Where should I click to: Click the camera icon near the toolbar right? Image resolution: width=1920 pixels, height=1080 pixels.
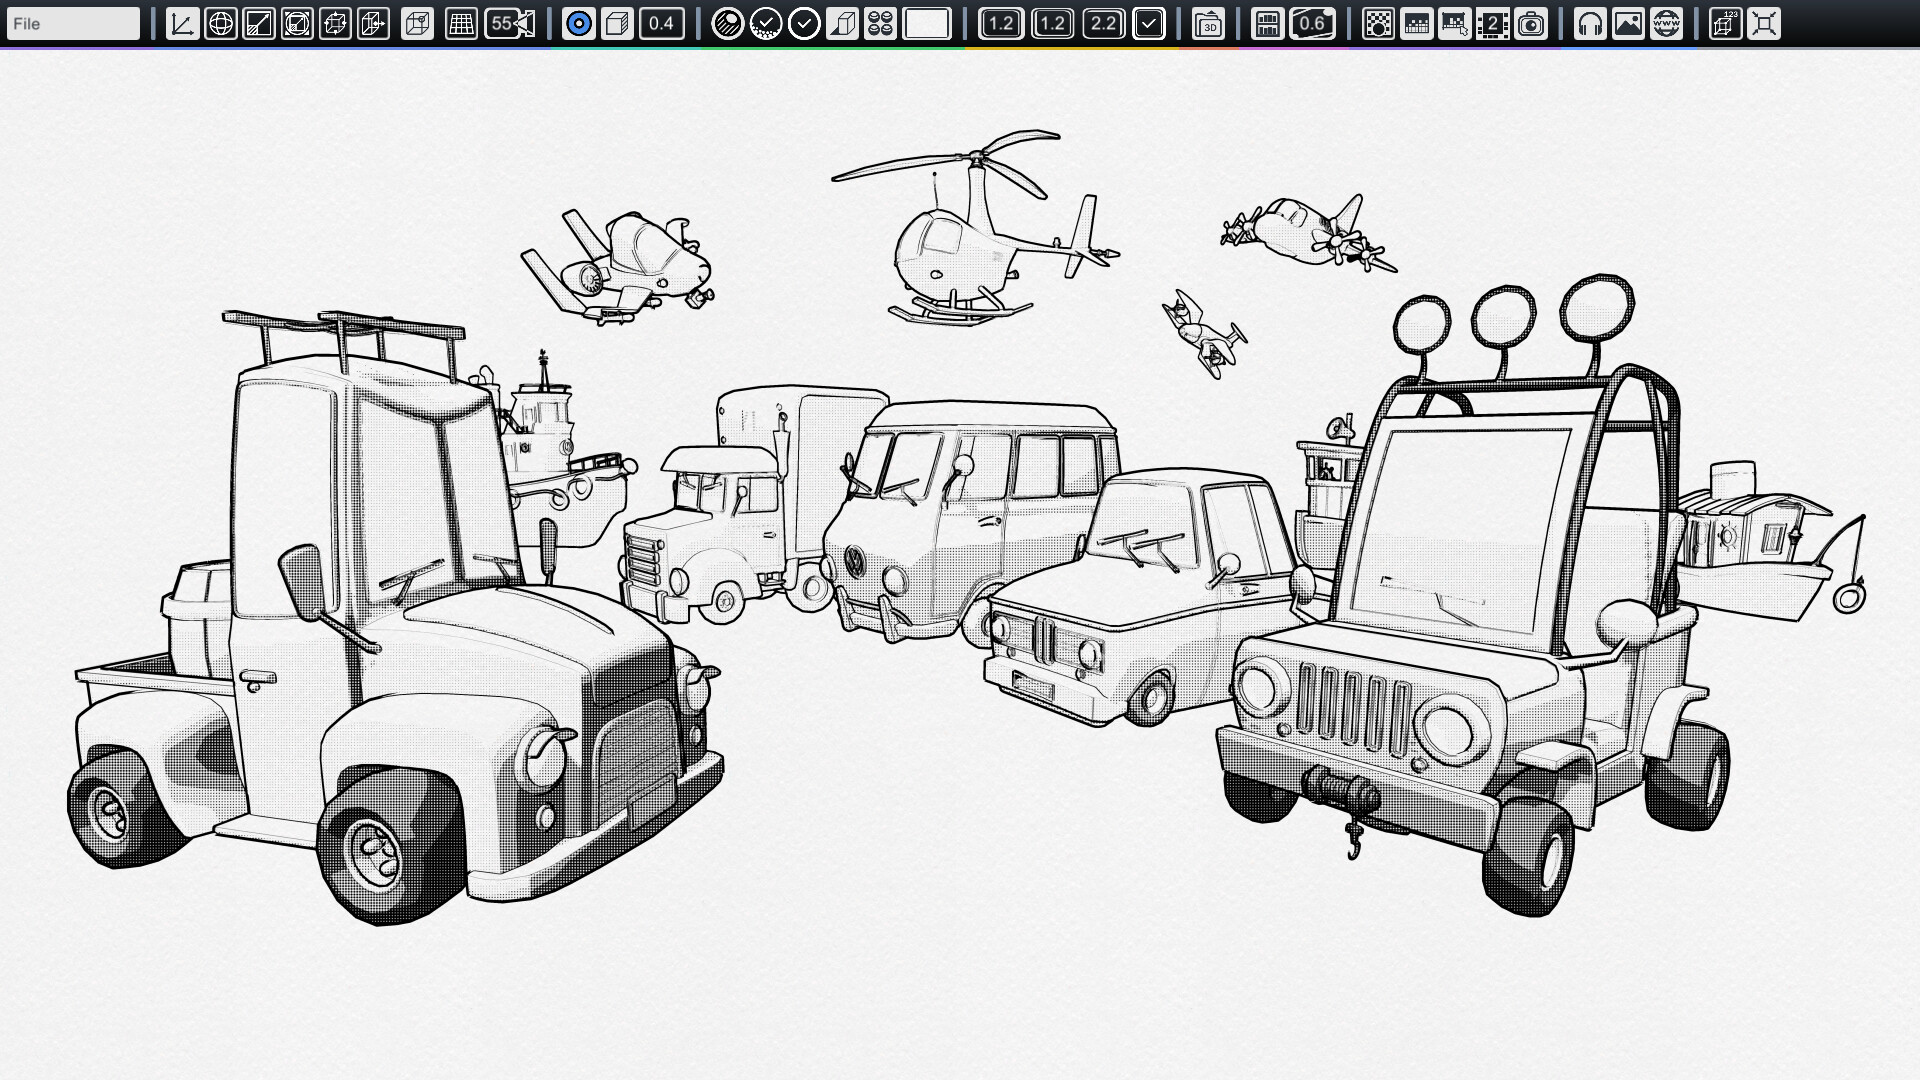point(1532,24)
